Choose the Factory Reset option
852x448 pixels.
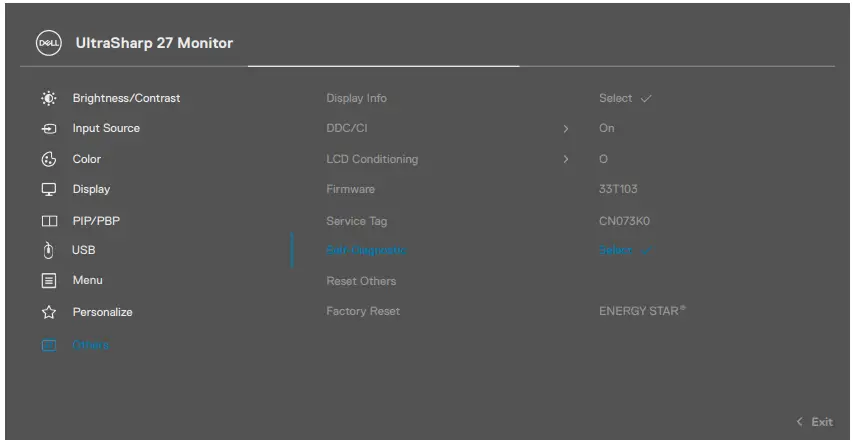pos(362,311)
